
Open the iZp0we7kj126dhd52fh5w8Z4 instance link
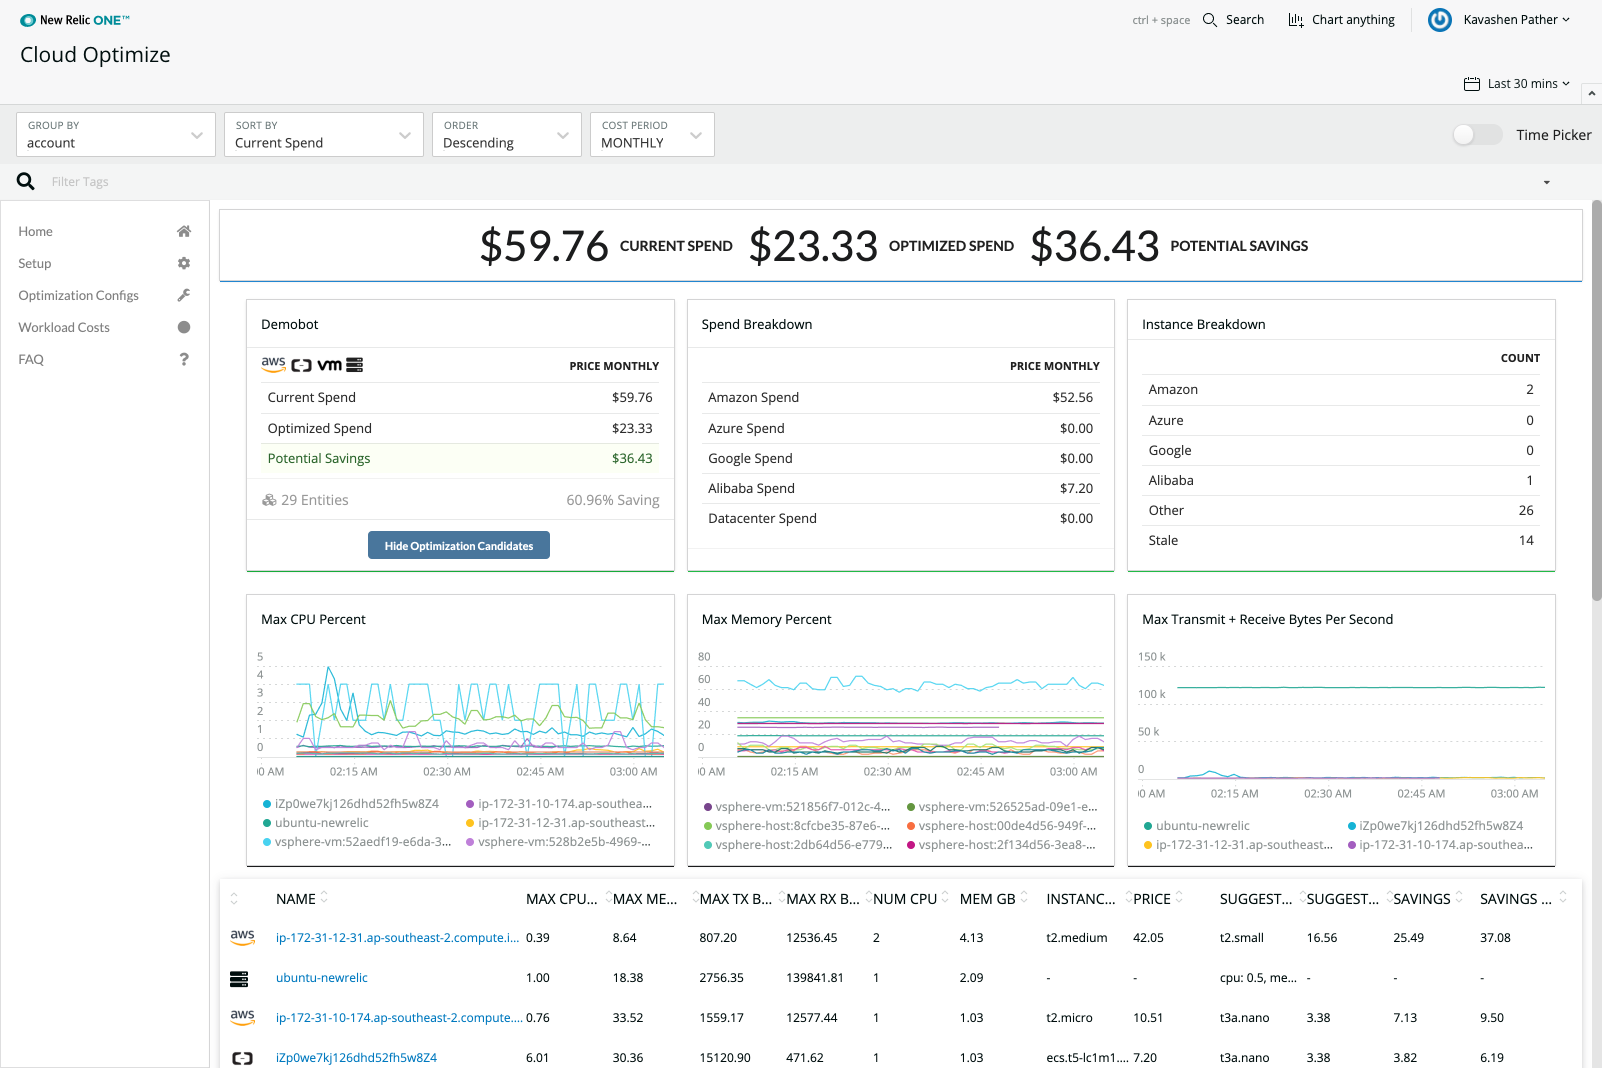point(356,1057)
